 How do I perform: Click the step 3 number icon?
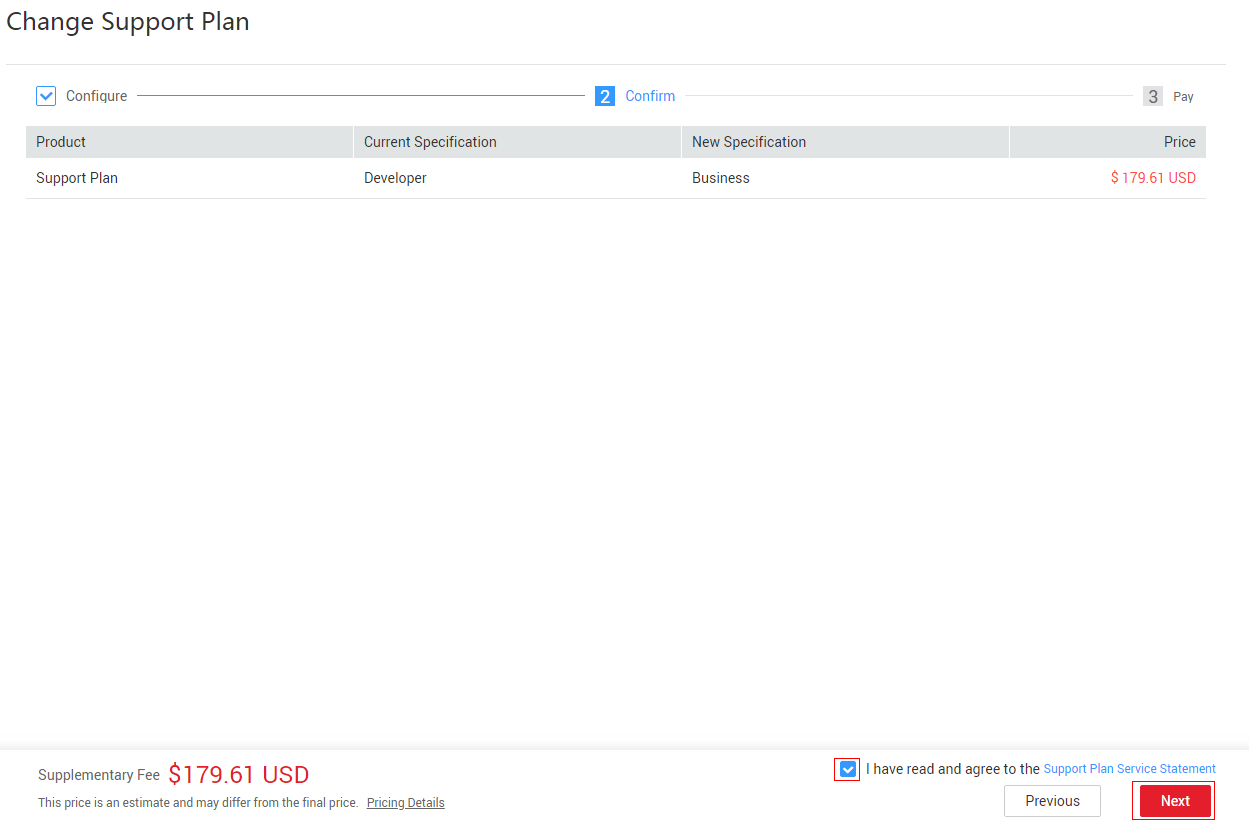click(x=1153, y=96)
